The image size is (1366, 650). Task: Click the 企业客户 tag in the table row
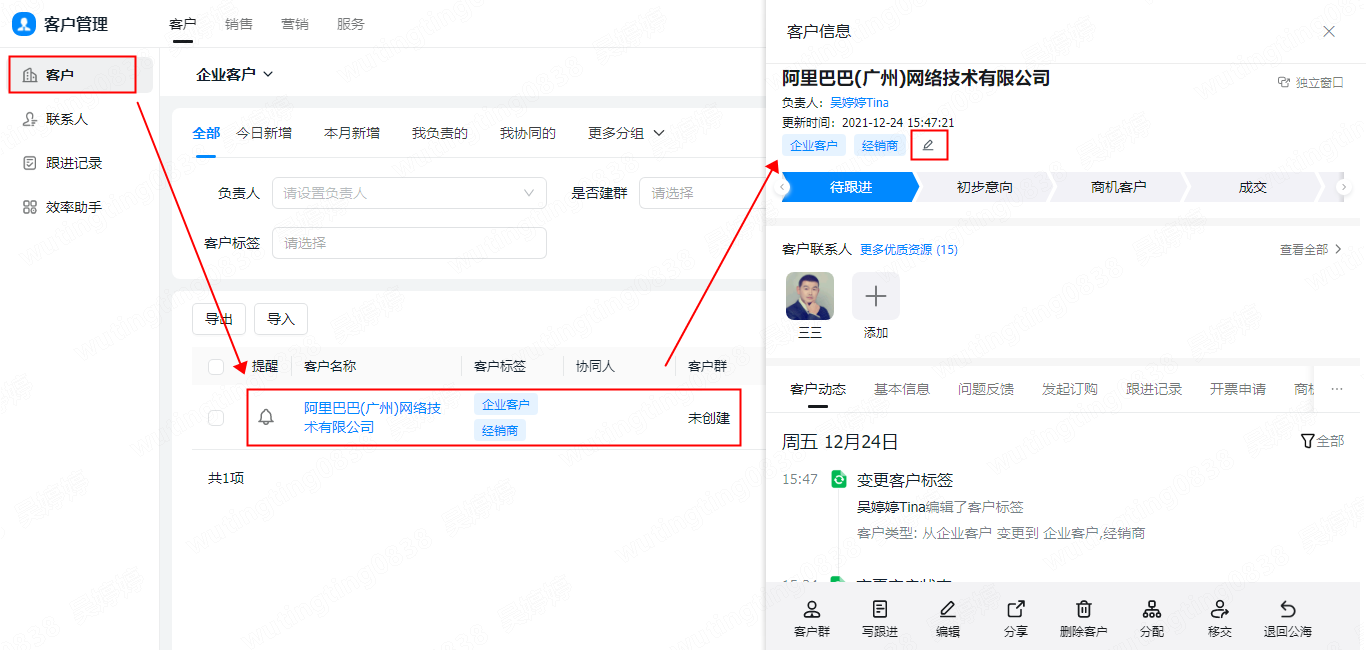point(506,404)
